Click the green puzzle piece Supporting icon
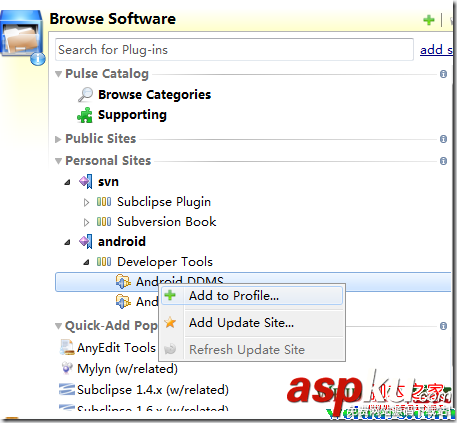 (85, 115)
